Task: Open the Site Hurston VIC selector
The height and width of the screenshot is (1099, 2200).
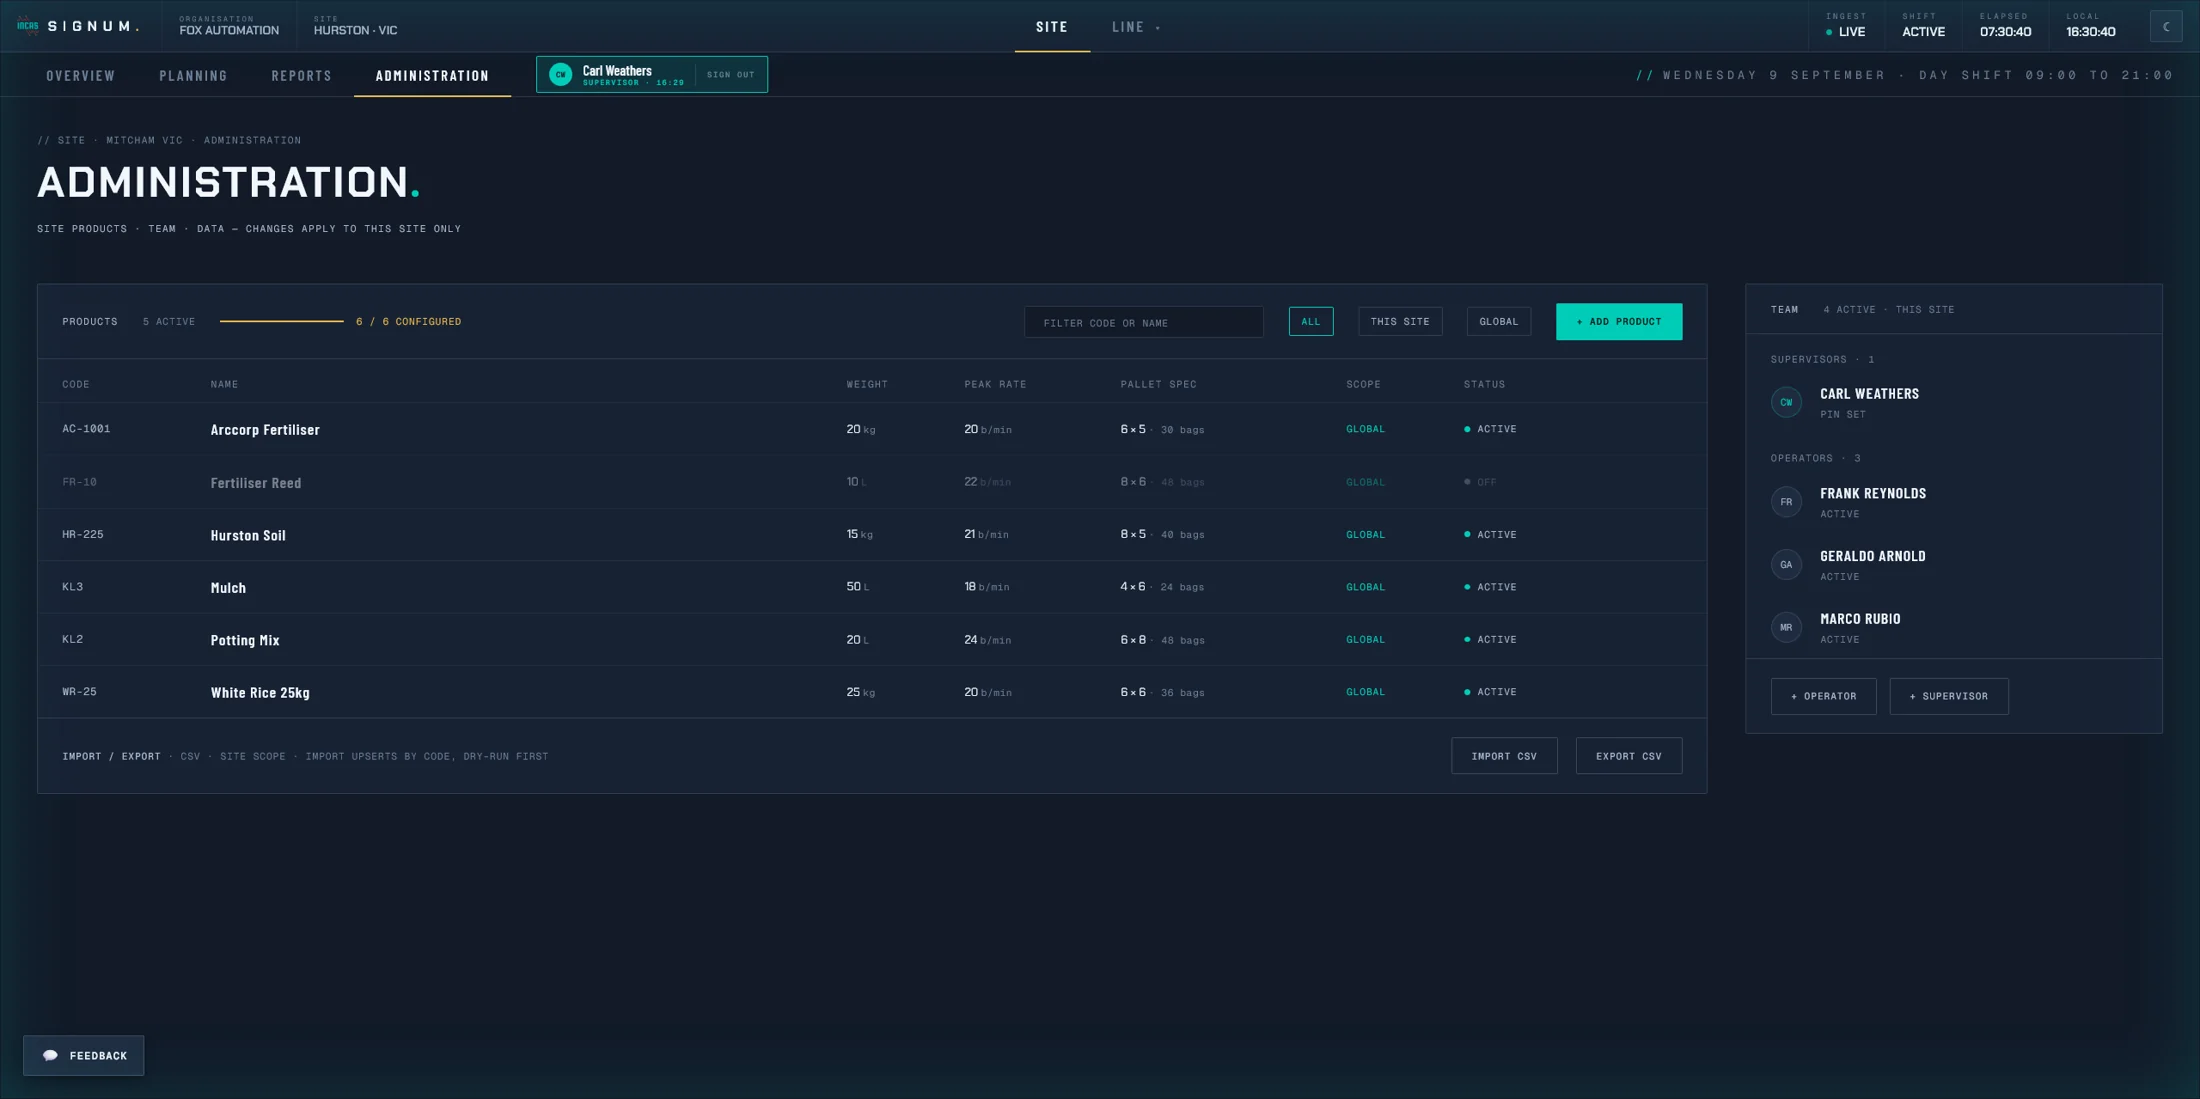Action: pos(355,26)
